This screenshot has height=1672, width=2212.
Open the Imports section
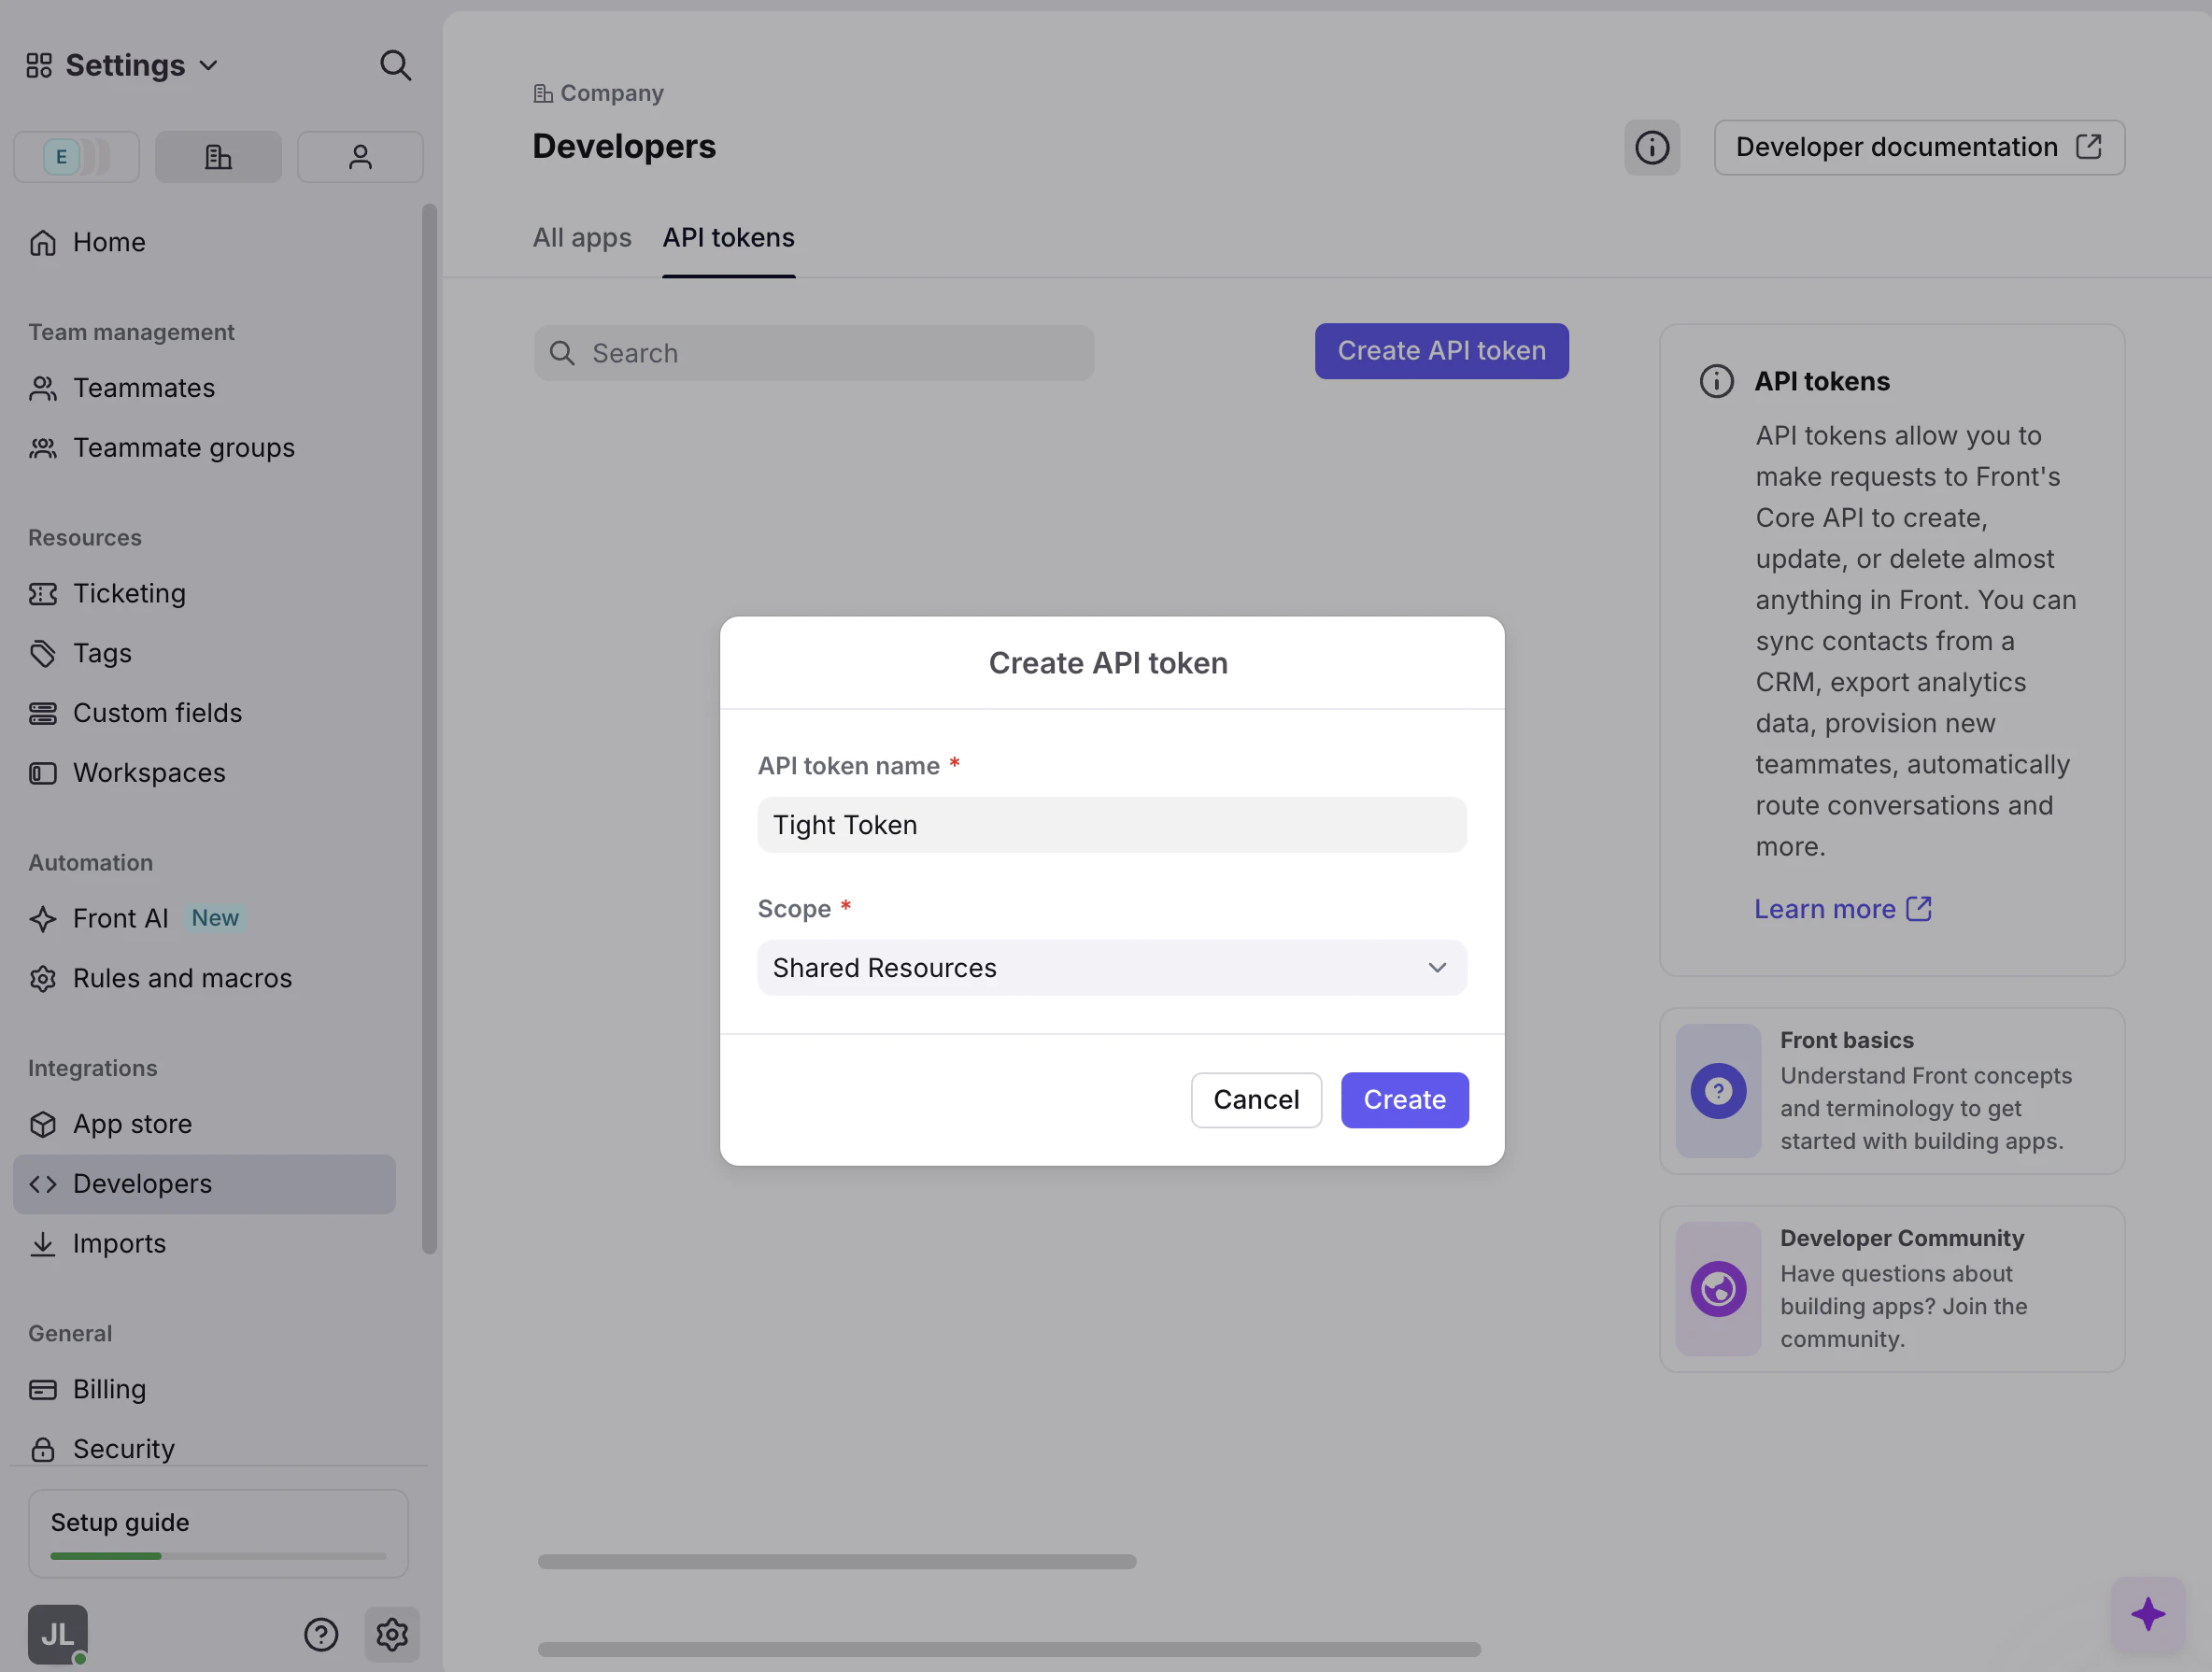pos(119,1243)
